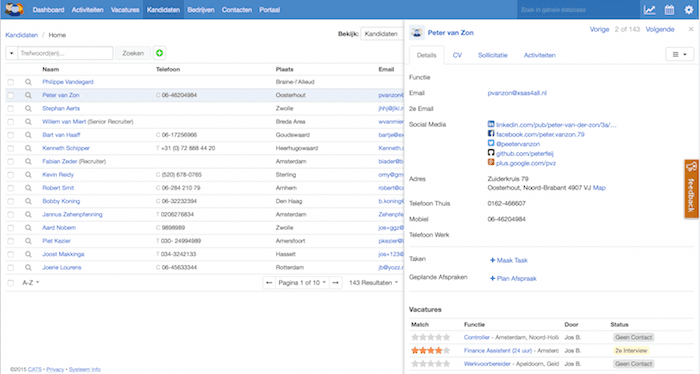
Task: Open the orange feedback side tab
Action: (691, 189)
